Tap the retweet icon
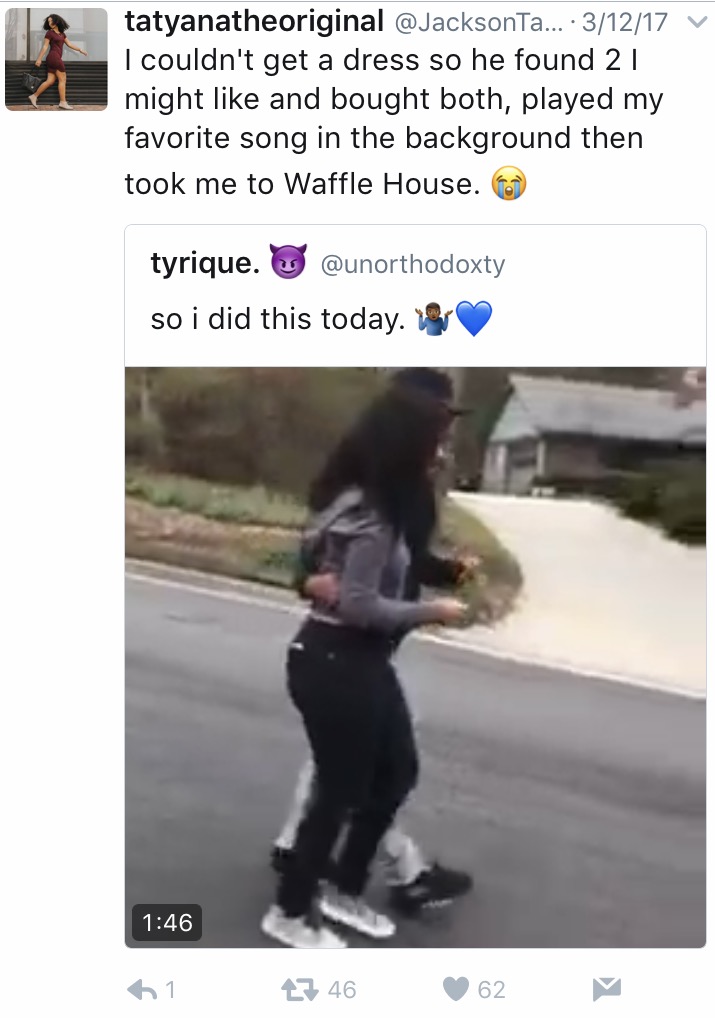The width and height of the screenshot is (715, 1018). click(x=299, y=989)
